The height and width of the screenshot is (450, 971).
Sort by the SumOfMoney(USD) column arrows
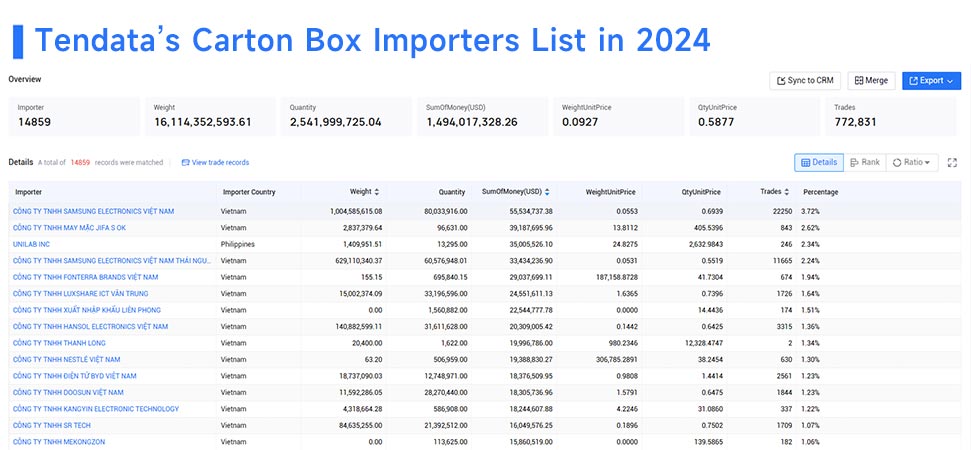tap(547, 192)
